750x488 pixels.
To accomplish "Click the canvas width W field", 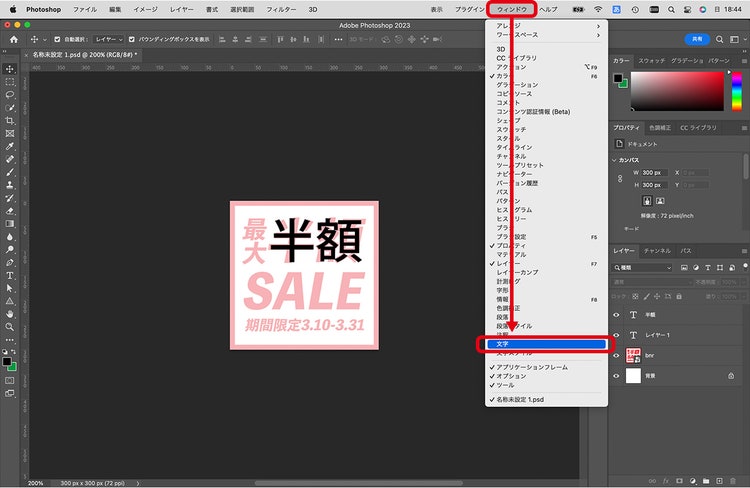I will [654, 173].
